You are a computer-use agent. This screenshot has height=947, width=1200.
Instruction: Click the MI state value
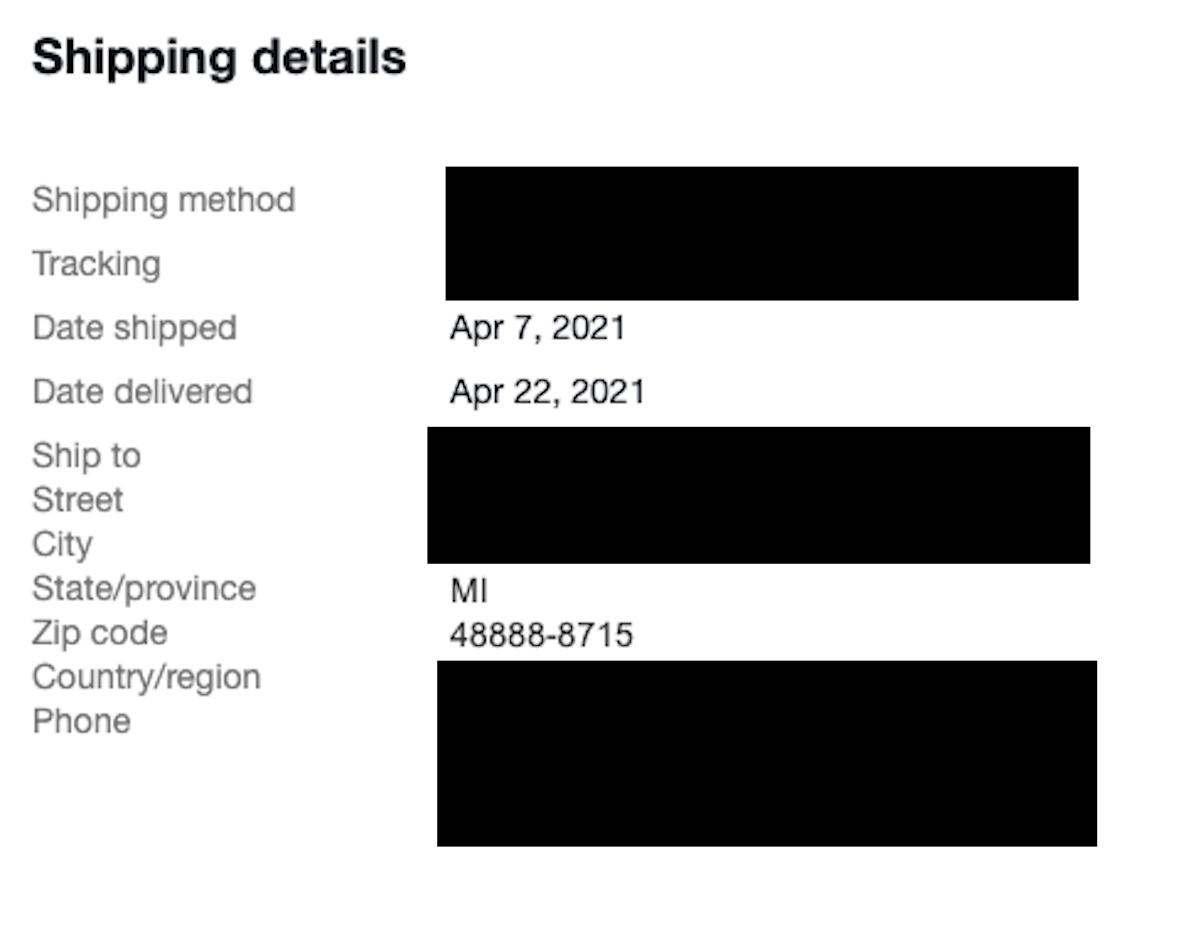point(469,591)
